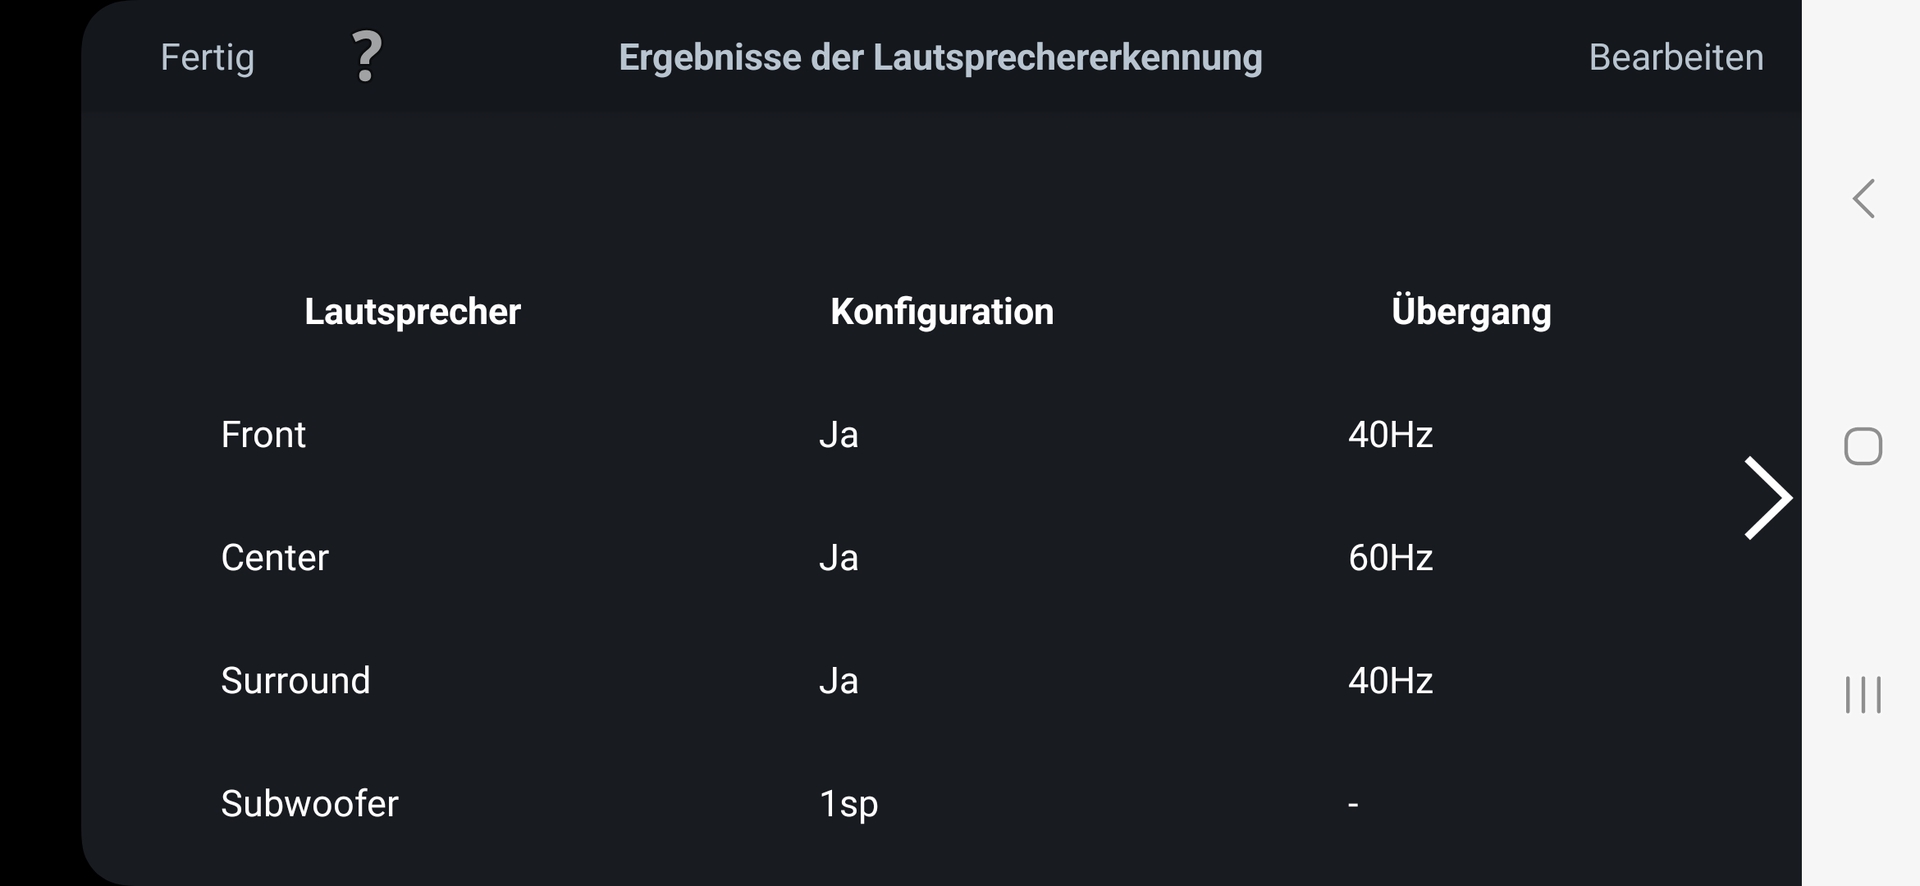
Task: Click the Surround crossover value 40Hz
Action: click(x=1390, y=681)
